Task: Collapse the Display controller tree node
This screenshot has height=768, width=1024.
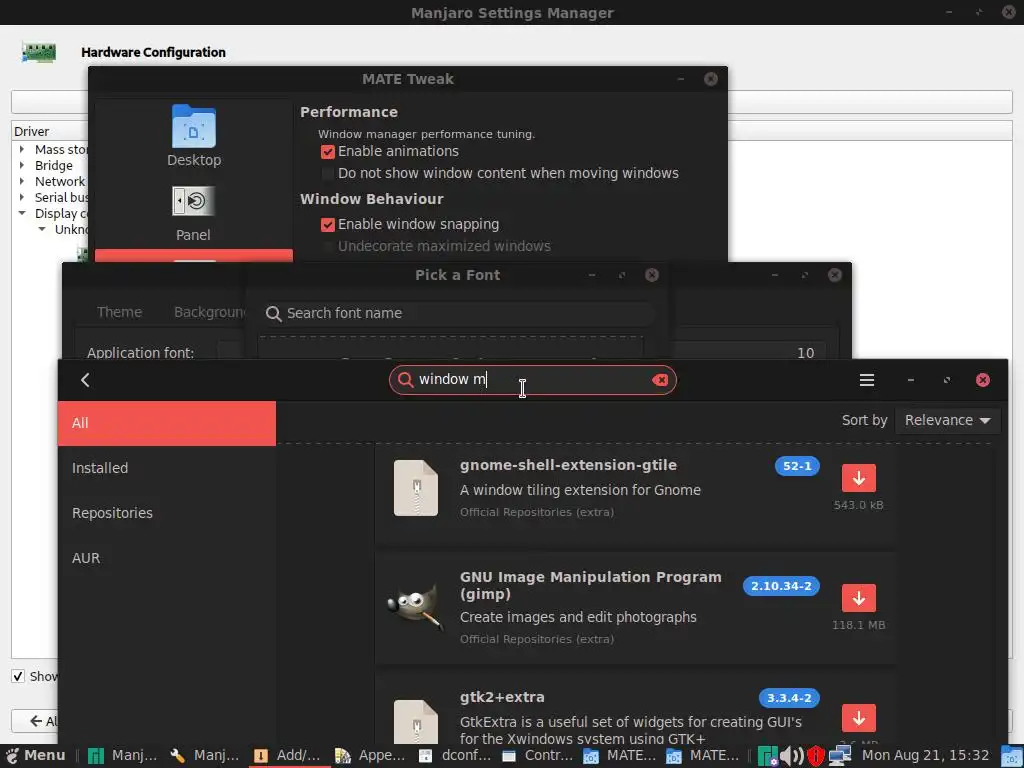Action: (22, 213)
